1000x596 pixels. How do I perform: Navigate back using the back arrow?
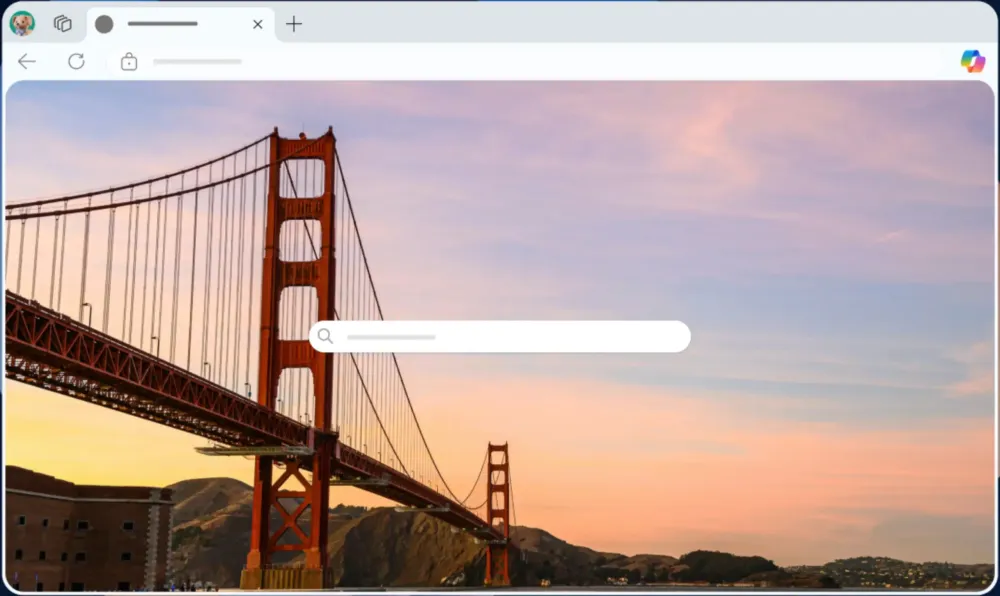pos(26,61)
